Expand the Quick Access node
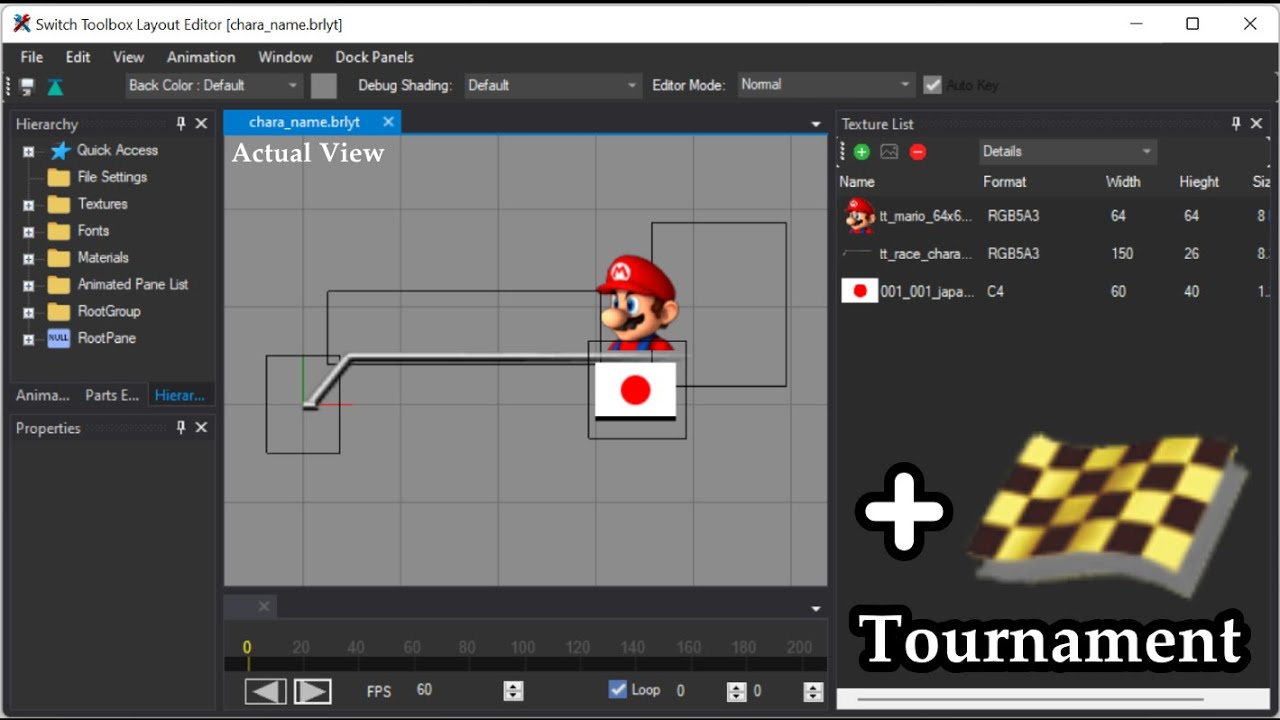Image resolution: width=1280 pixels, height=720 pixels. point(28,151)
